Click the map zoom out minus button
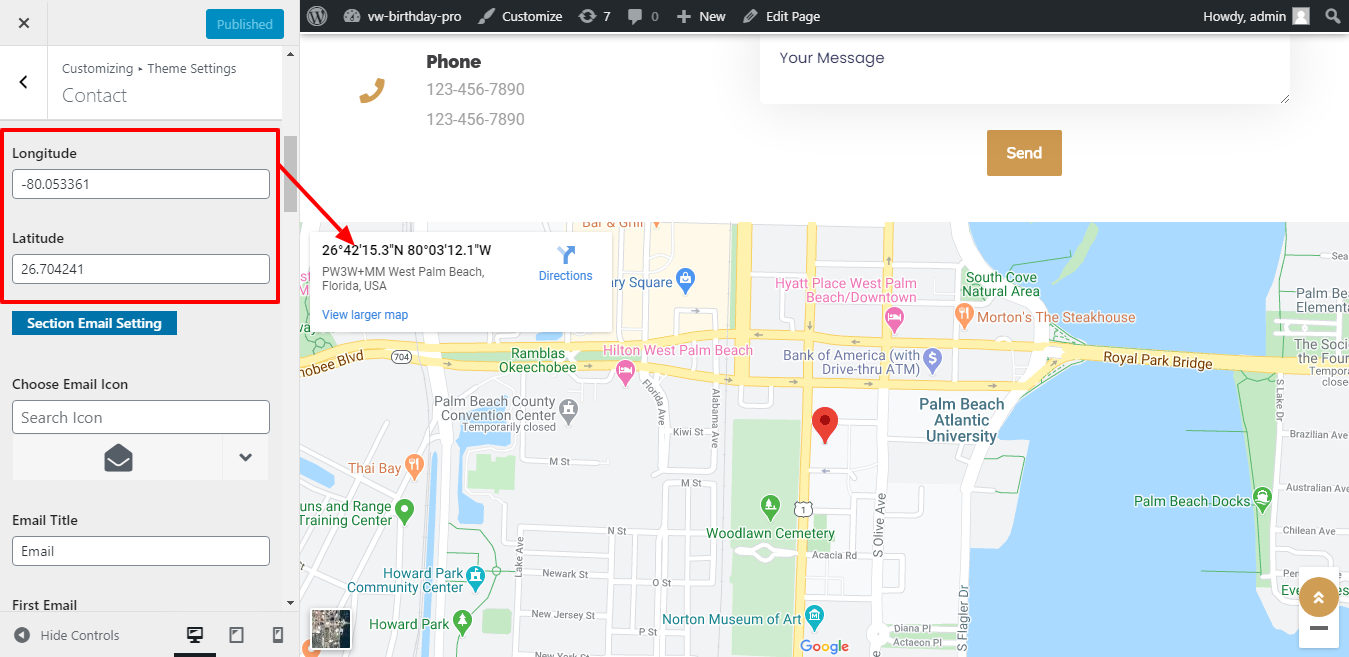The image size is (1349, 657). [1318, 628]
